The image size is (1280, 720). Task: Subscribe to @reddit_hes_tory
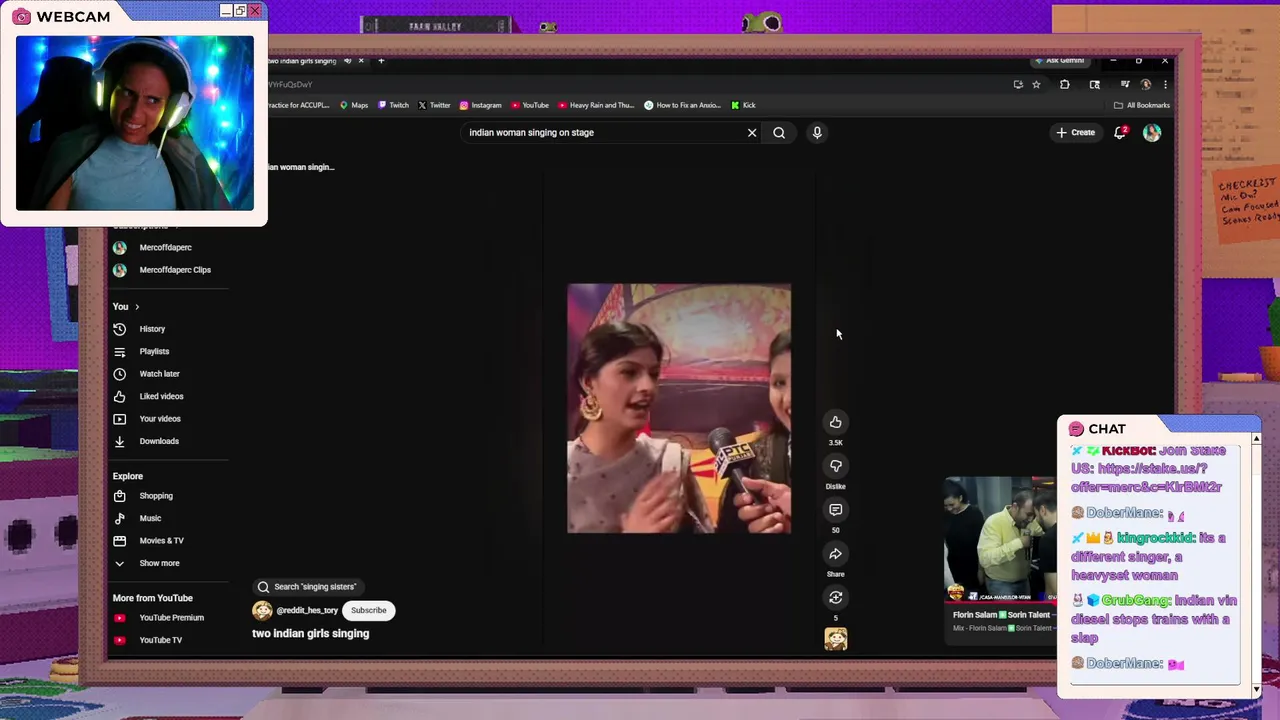[368, 610]
